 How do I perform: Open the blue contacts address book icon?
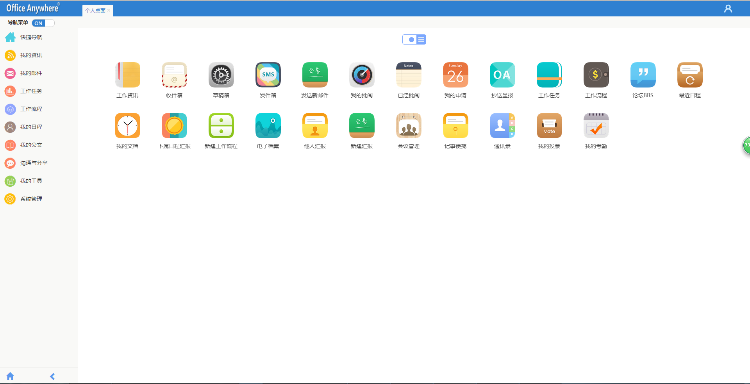(x=502, y=125)
